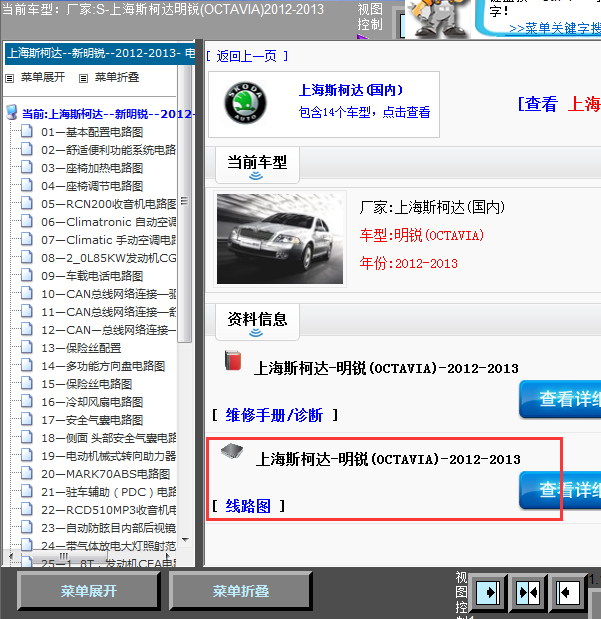
Task: Open 10—CAN总线网络连接 entry
Action: 109,294
